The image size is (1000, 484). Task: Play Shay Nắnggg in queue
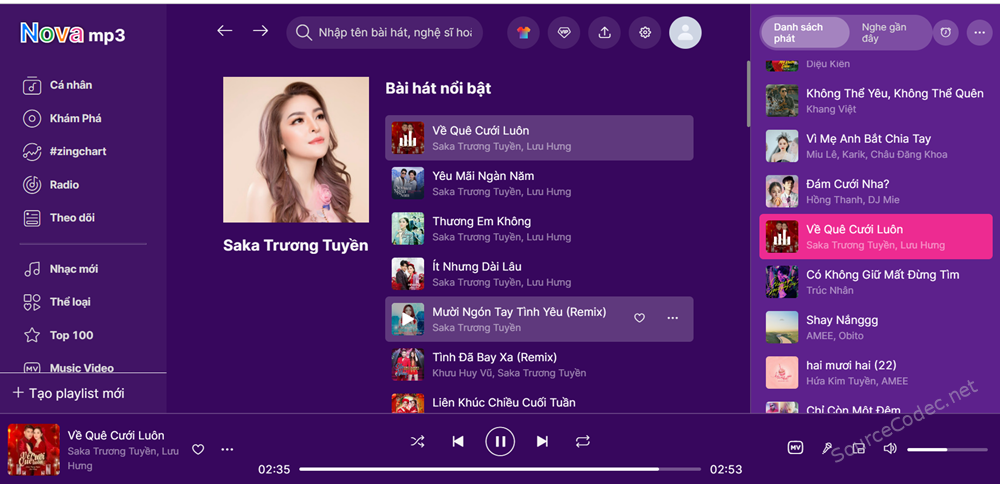pos(876,327)
